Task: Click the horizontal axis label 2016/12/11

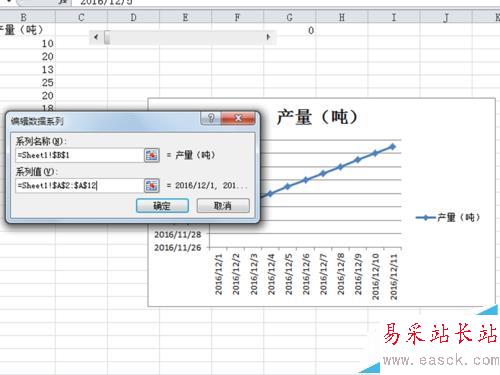Action: pos(393,276)
